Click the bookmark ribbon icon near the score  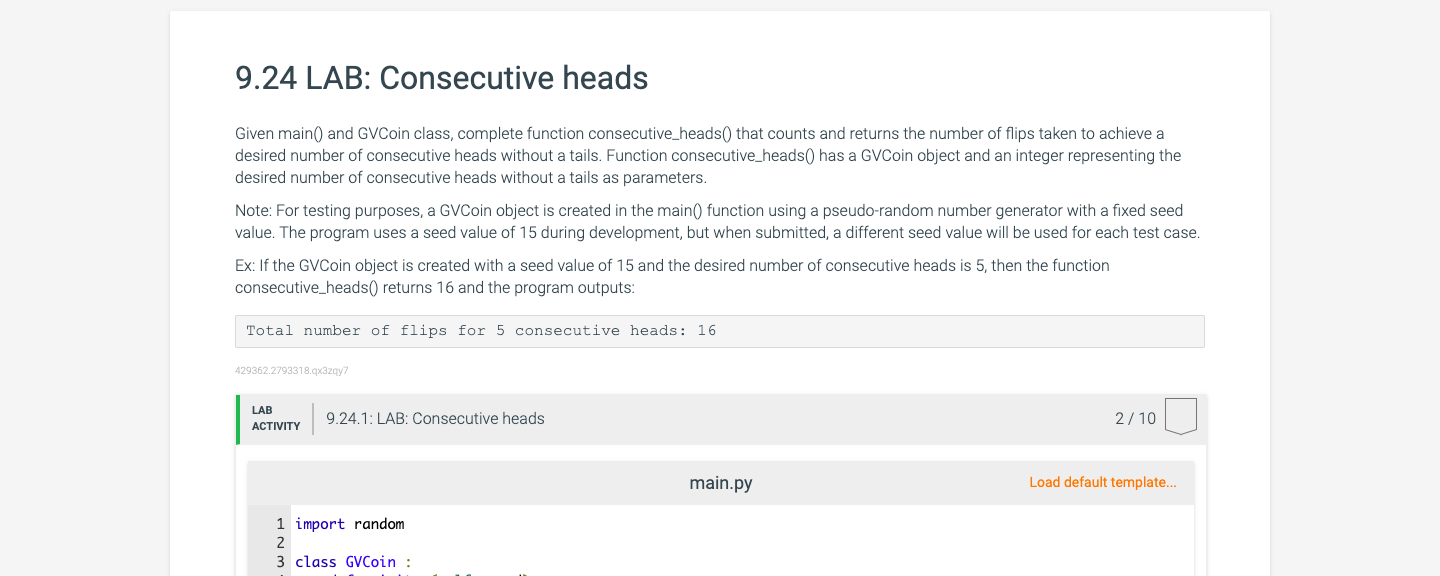[x=1180, y=417]
